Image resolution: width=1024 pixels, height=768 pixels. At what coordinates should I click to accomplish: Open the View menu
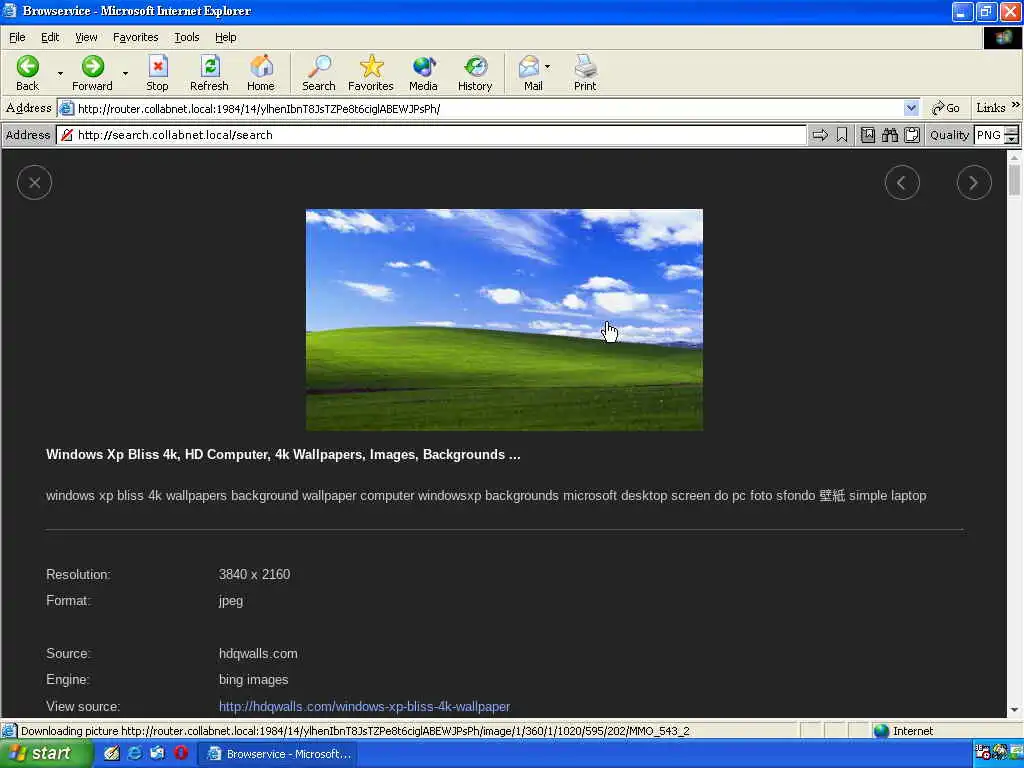(86, 37)
